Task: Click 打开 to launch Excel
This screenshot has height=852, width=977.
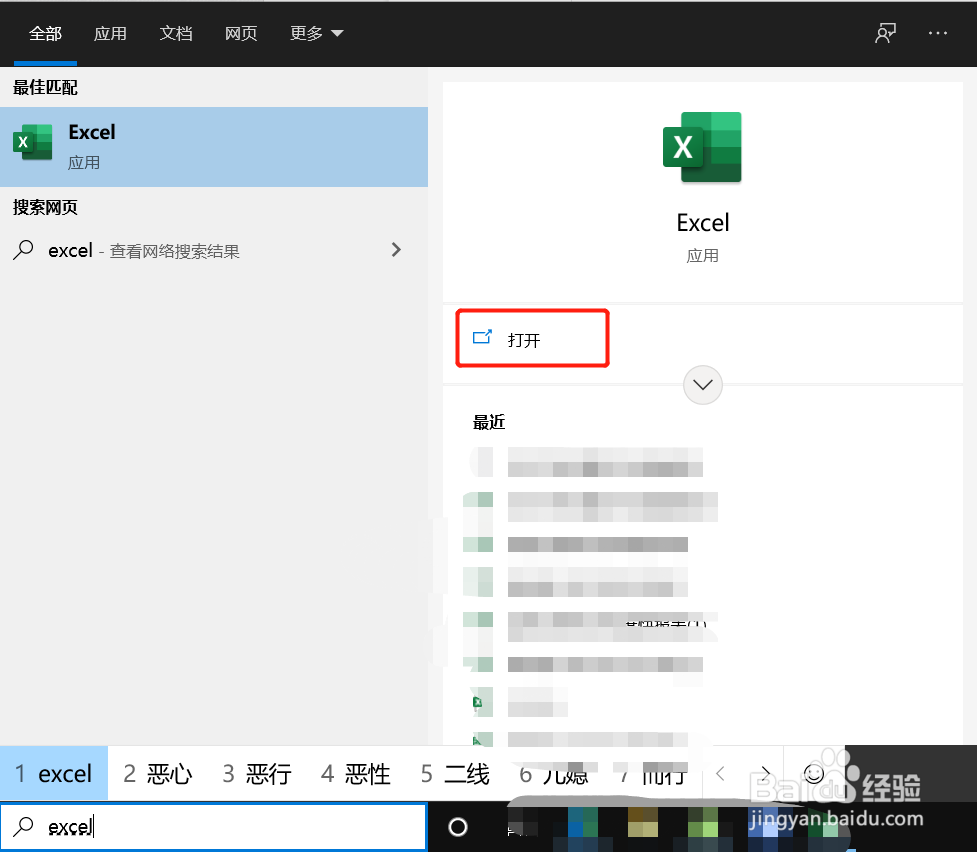Action: tap(533, 338)
